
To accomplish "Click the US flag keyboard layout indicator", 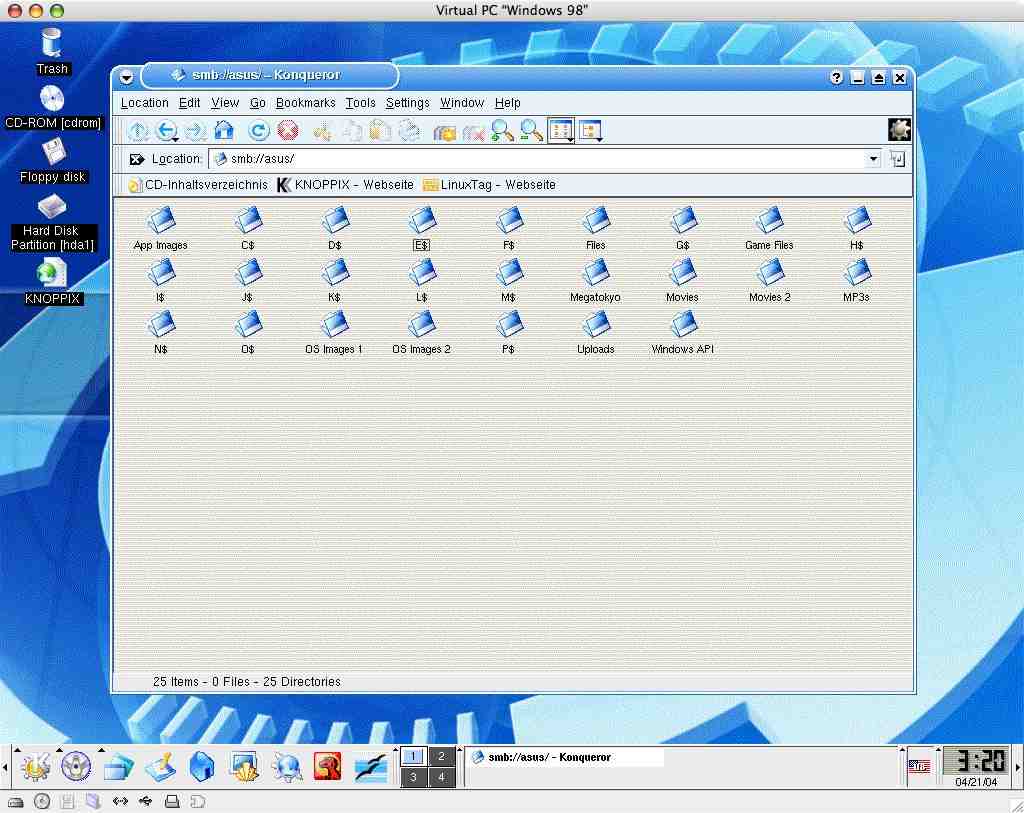I will pyautogui.click(x=919, y=766).
